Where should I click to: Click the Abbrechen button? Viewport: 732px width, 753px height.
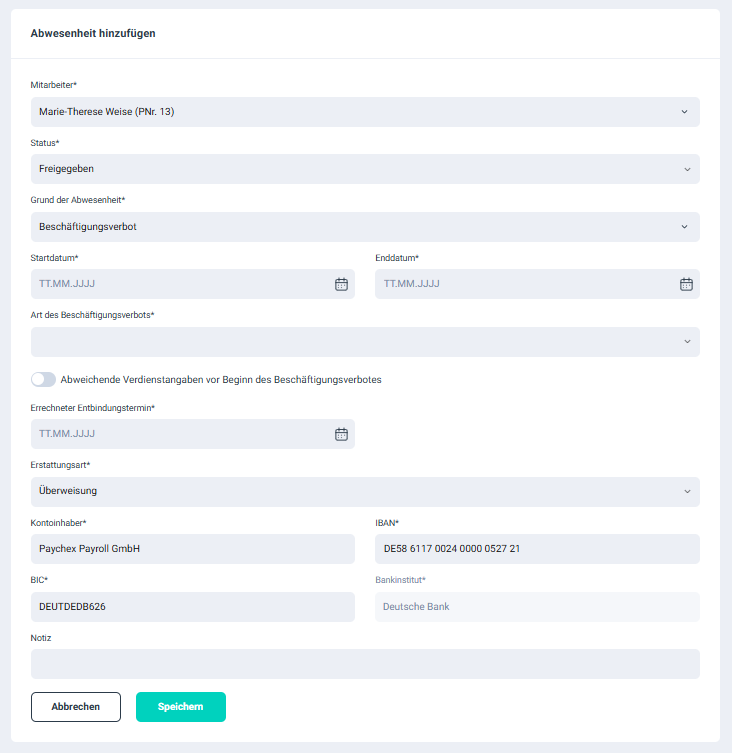point(76,707)
